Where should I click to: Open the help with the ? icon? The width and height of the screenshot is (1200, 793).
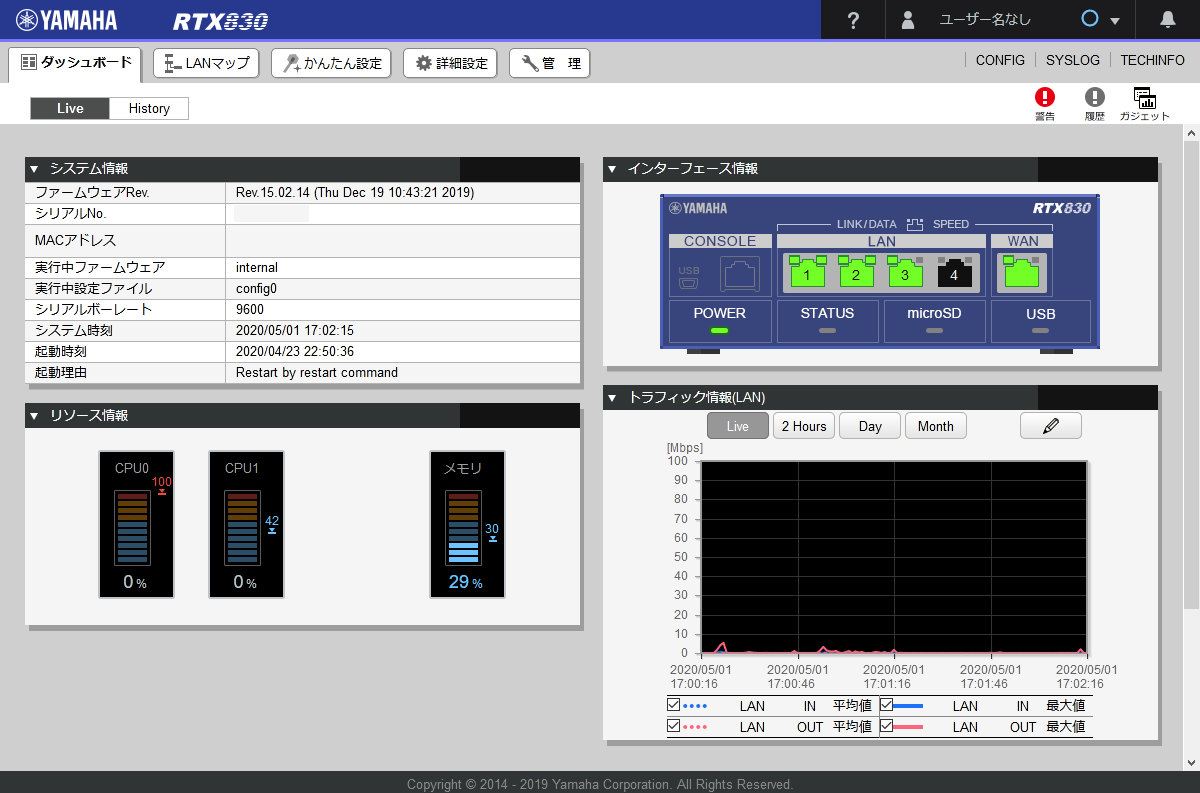[x=852, y=19]
